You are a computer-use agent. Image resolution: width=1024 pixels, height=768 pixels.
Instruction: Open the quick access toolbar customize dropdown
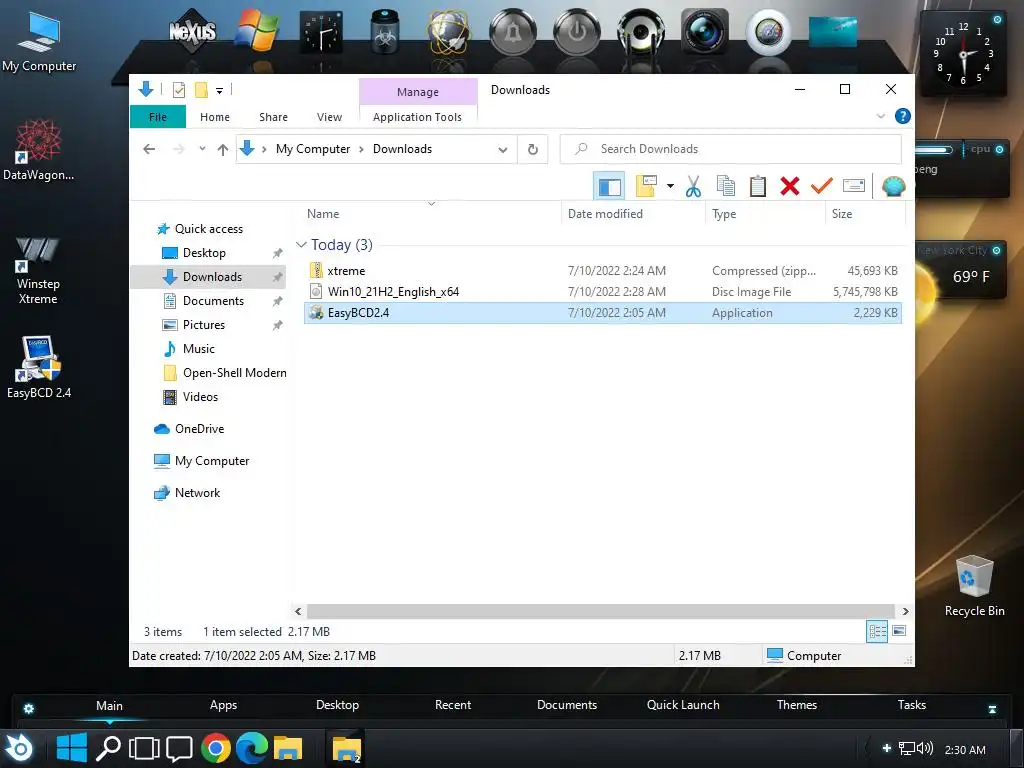coord(219,91)
